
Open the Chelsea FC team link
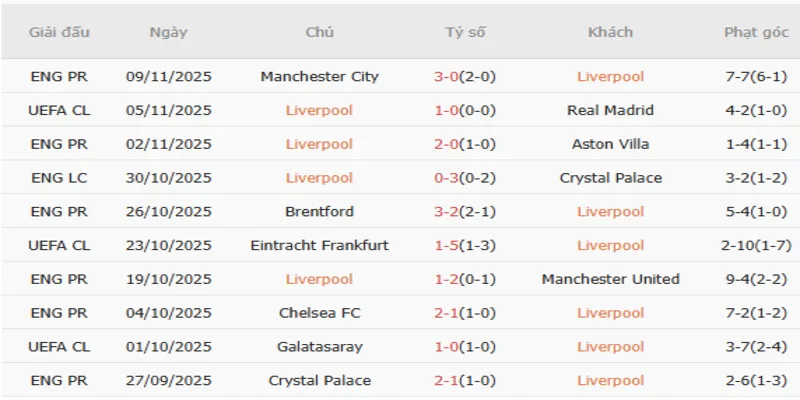[319, 313]
